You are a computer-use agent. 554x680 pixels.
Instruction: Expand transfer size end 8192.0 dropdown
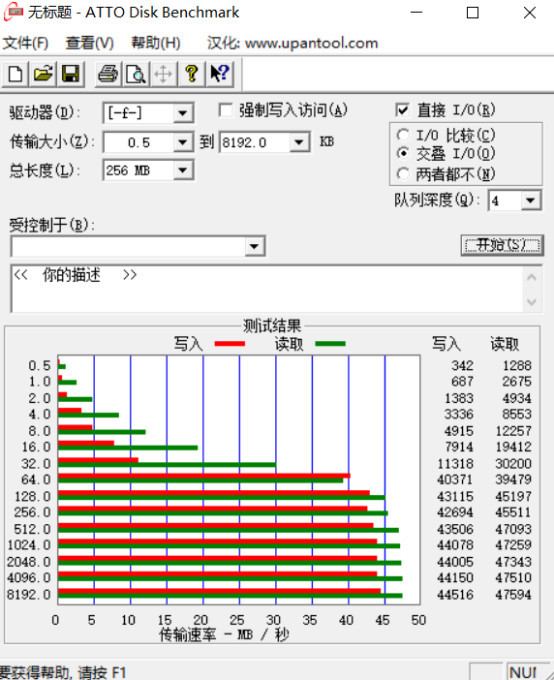point(298,142)
